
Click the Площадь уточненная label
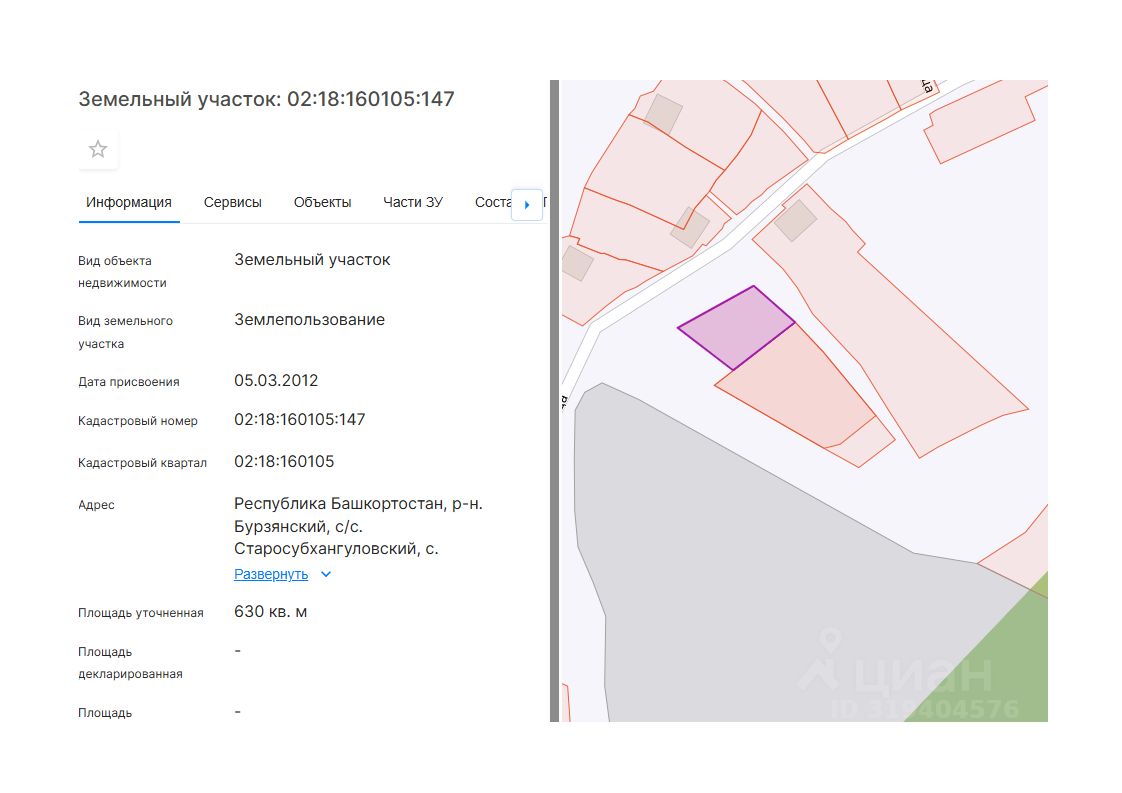pos(141,613)
